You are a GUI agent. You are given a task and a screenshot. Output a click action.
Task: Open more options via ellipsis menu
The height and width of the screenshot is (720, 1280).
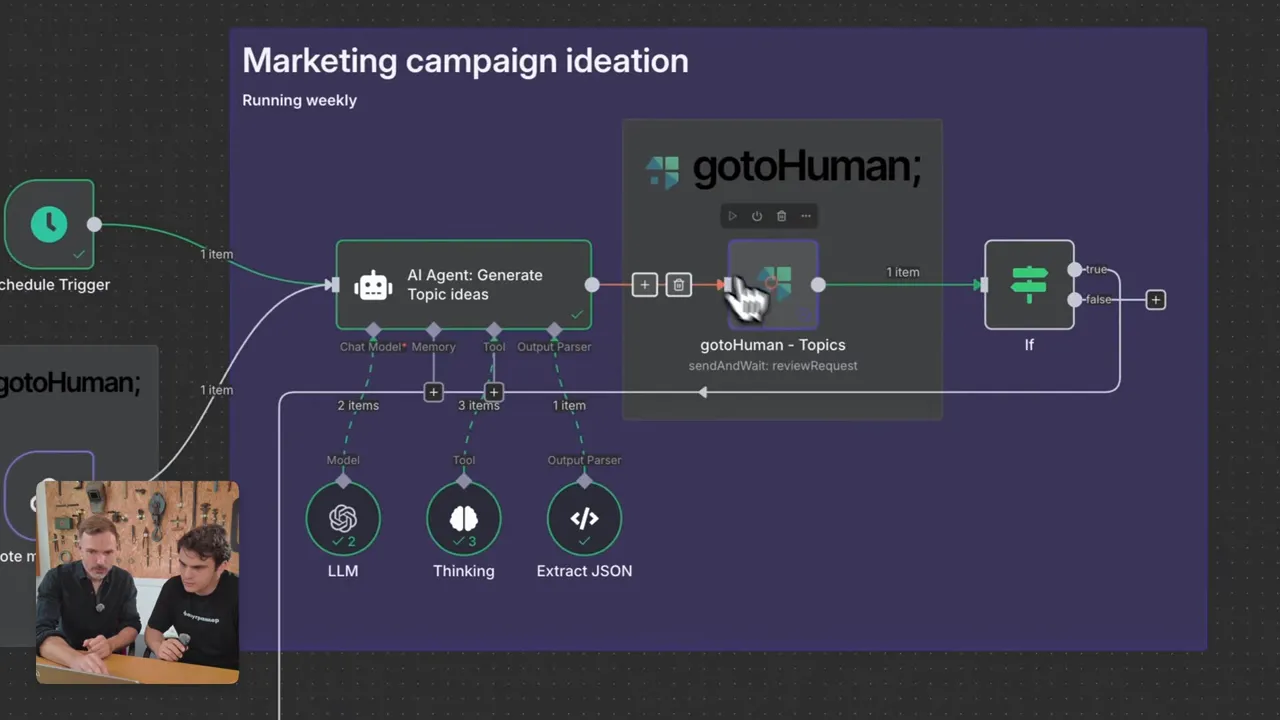point(806,216)
